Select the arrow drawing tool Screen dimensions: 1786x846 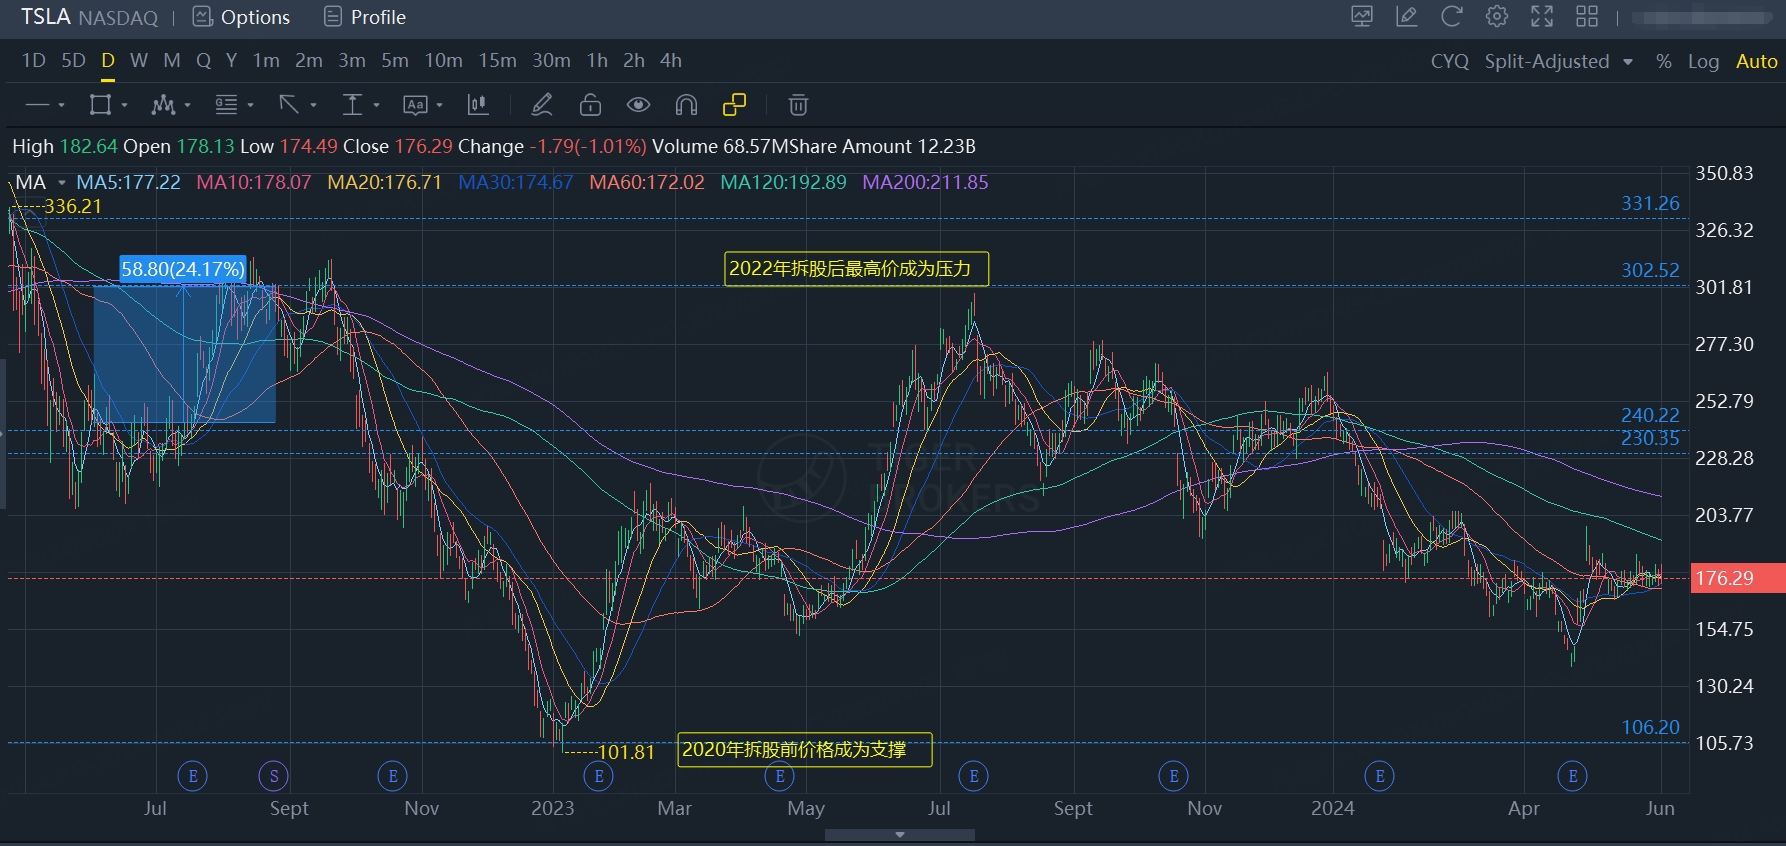289,105
